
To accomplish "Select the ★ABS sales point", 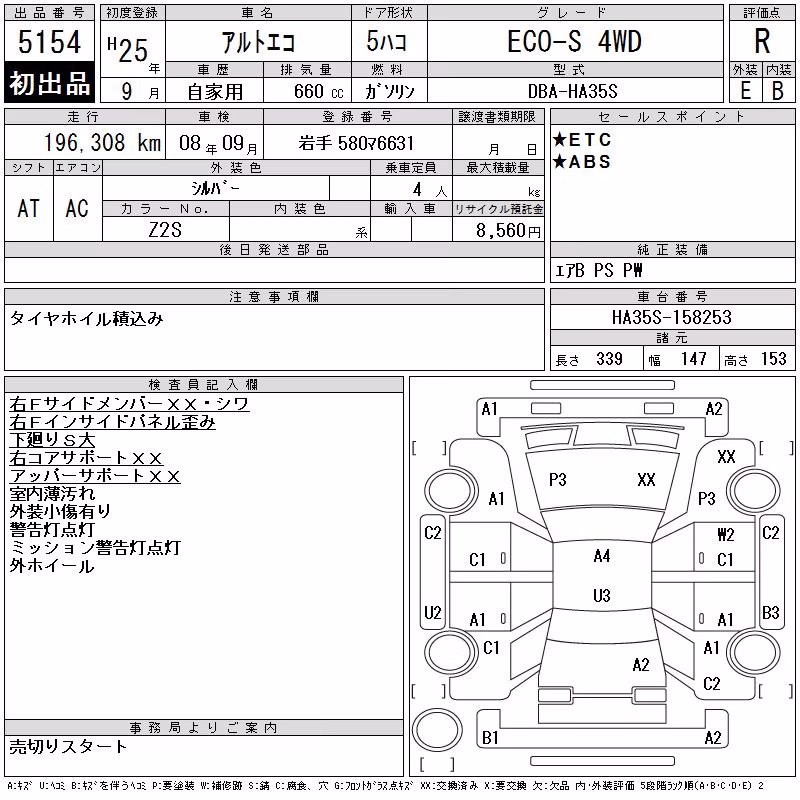I will click(582, 162).
